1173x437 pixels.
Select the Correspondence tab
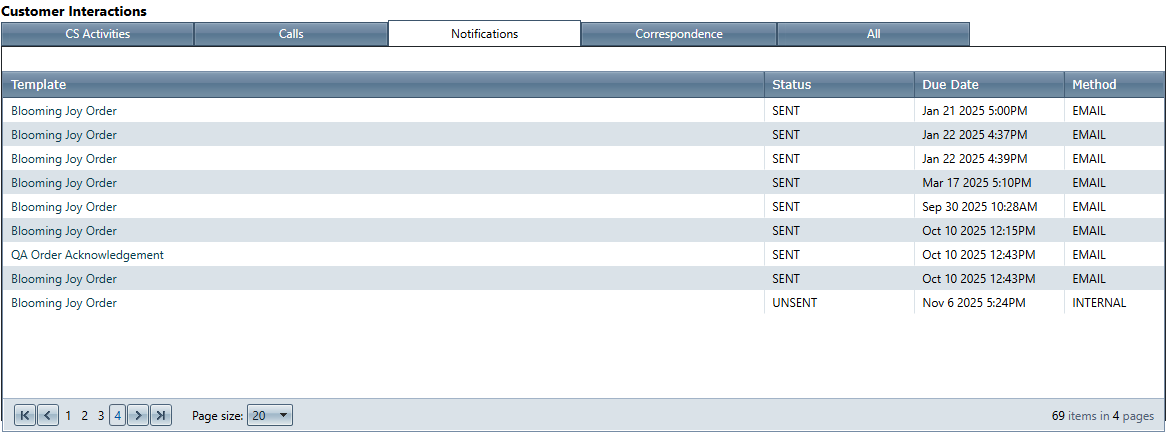pyautogui.click(x=678, y=34)
